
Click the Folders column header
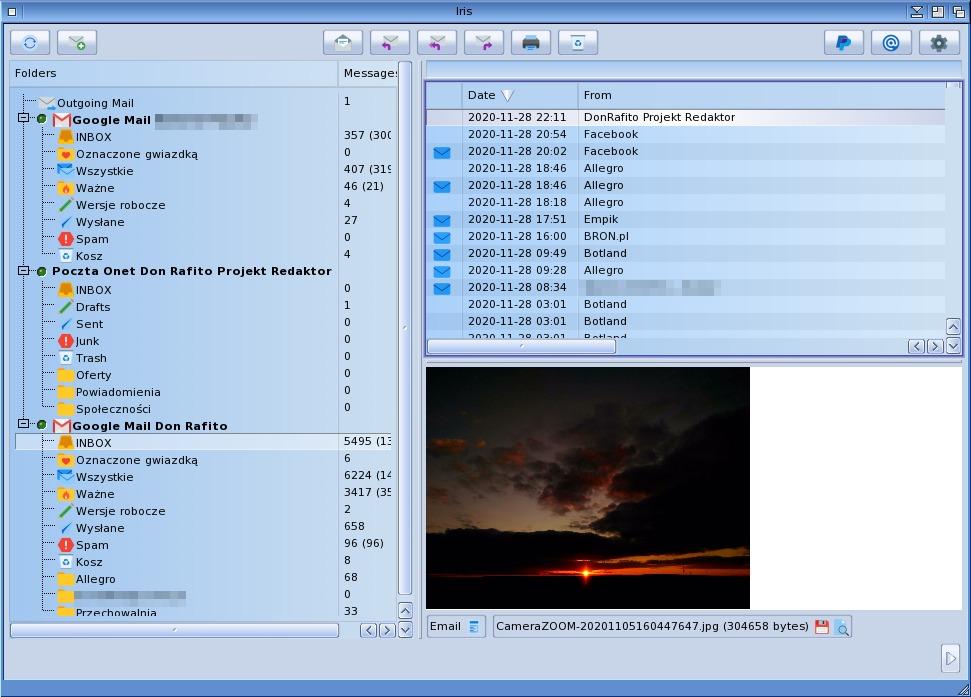174,74
